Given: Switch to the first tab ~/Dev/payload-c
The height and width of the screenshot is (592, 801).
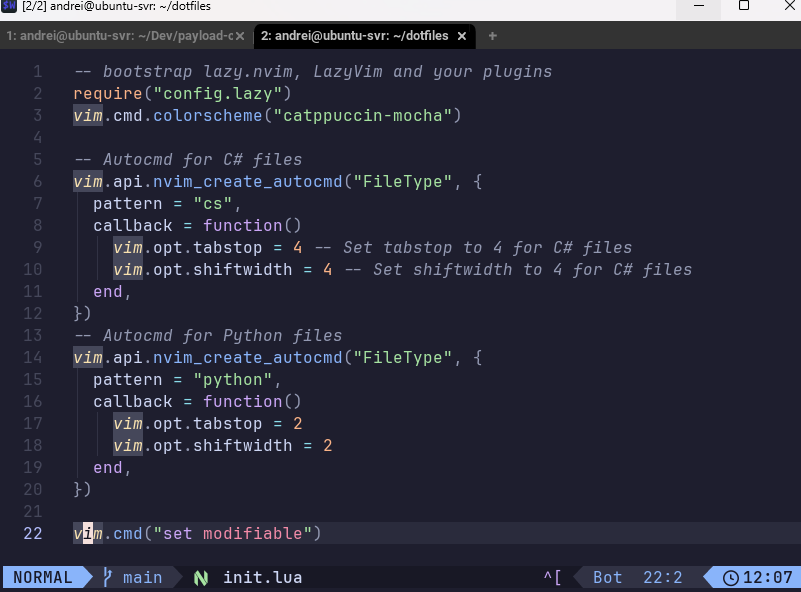Looking at the screenshot, I should coord(118,36).
